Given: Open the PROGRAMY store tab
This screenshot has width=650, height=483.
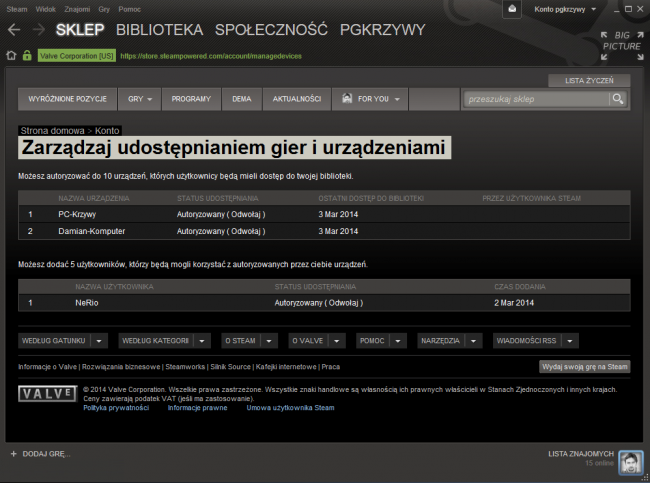Looking at the screenshot, I should click(191, 99).
